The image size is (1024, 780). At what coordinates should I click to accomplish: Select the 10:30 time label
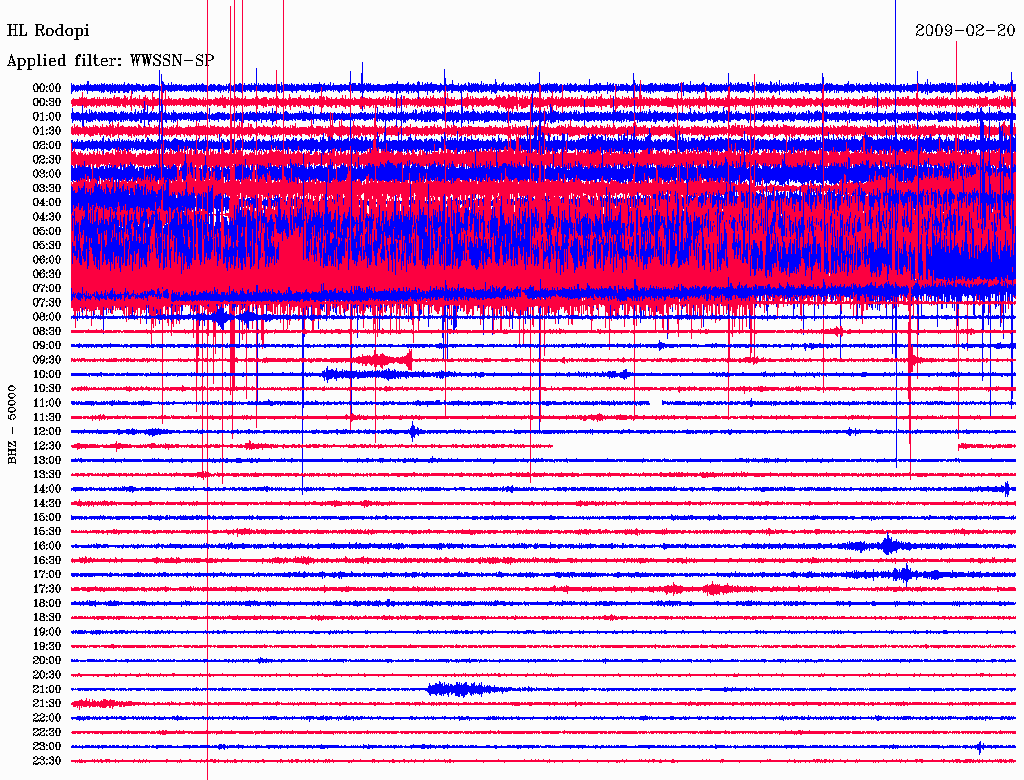[x=47, y=388]
